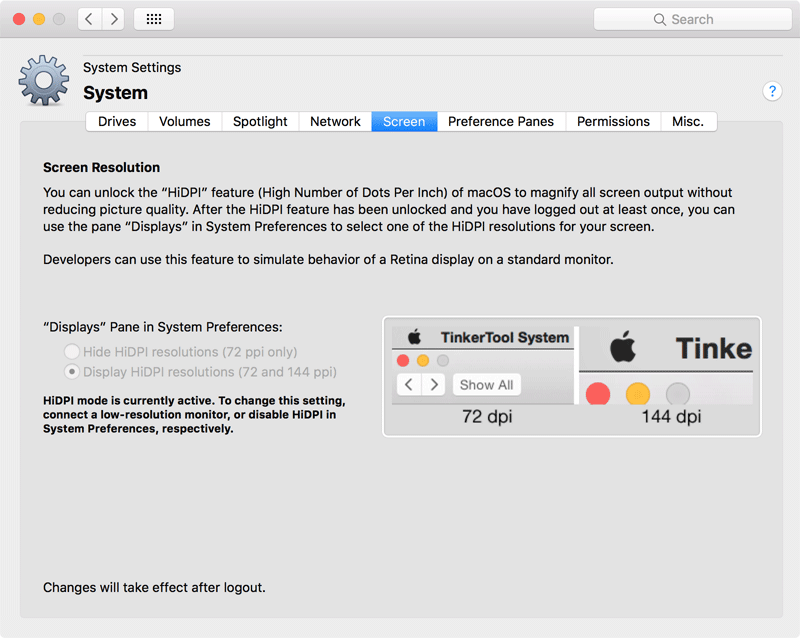This screenshot has height=638, width=800.
Task: Go forward with the right chevron button
Action: point(113,19)
